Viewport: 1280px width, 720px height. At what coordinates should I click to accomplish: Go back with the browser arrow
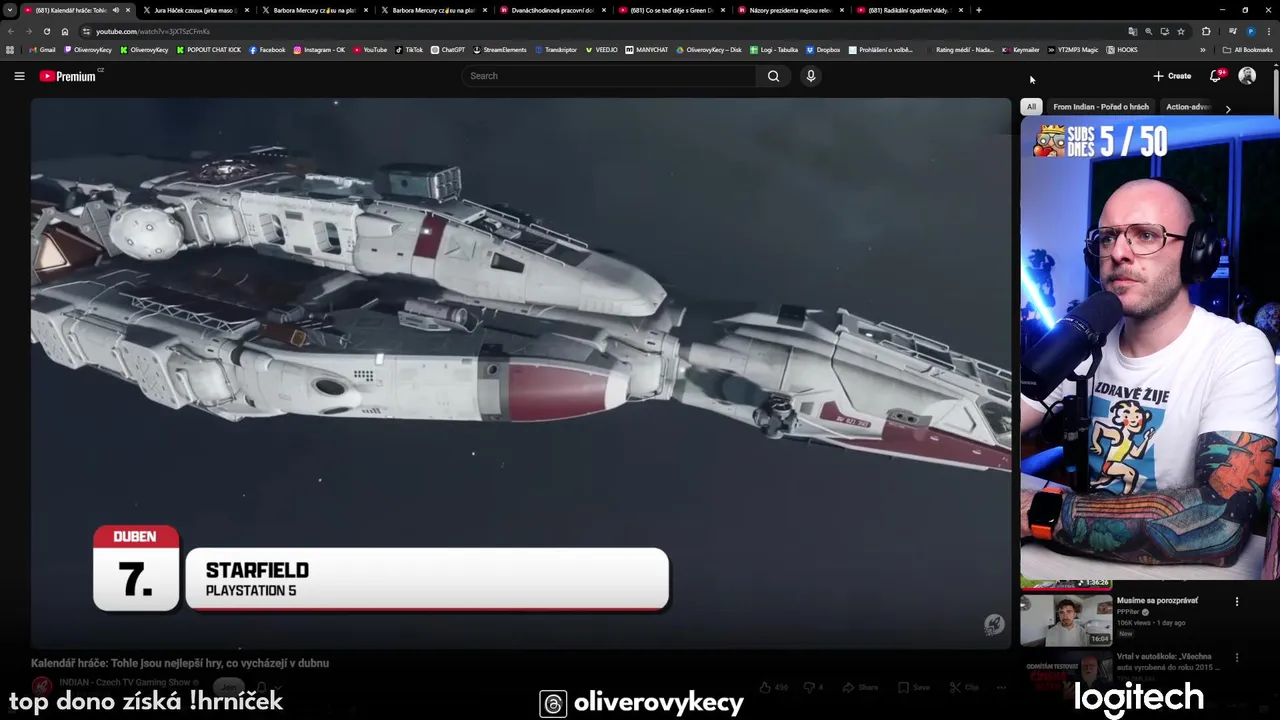pyautogui.click(x=11, y=31)
